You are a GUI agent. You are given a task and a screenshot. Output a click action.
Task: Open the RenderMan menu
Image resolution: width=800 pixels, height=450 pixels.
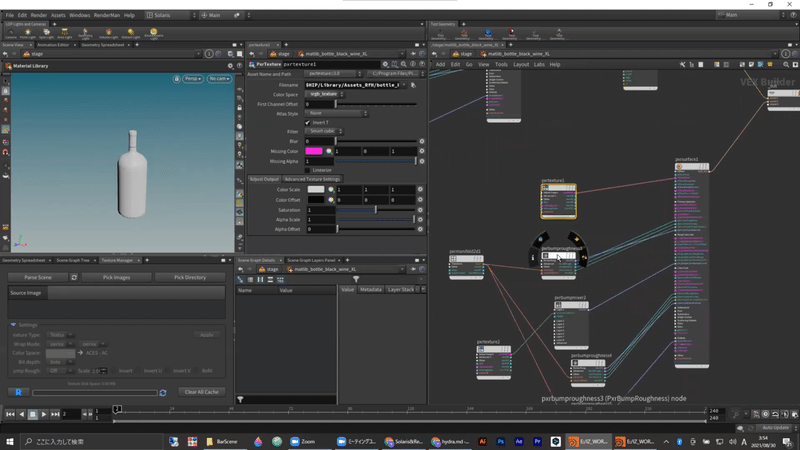tap(106, 15)
